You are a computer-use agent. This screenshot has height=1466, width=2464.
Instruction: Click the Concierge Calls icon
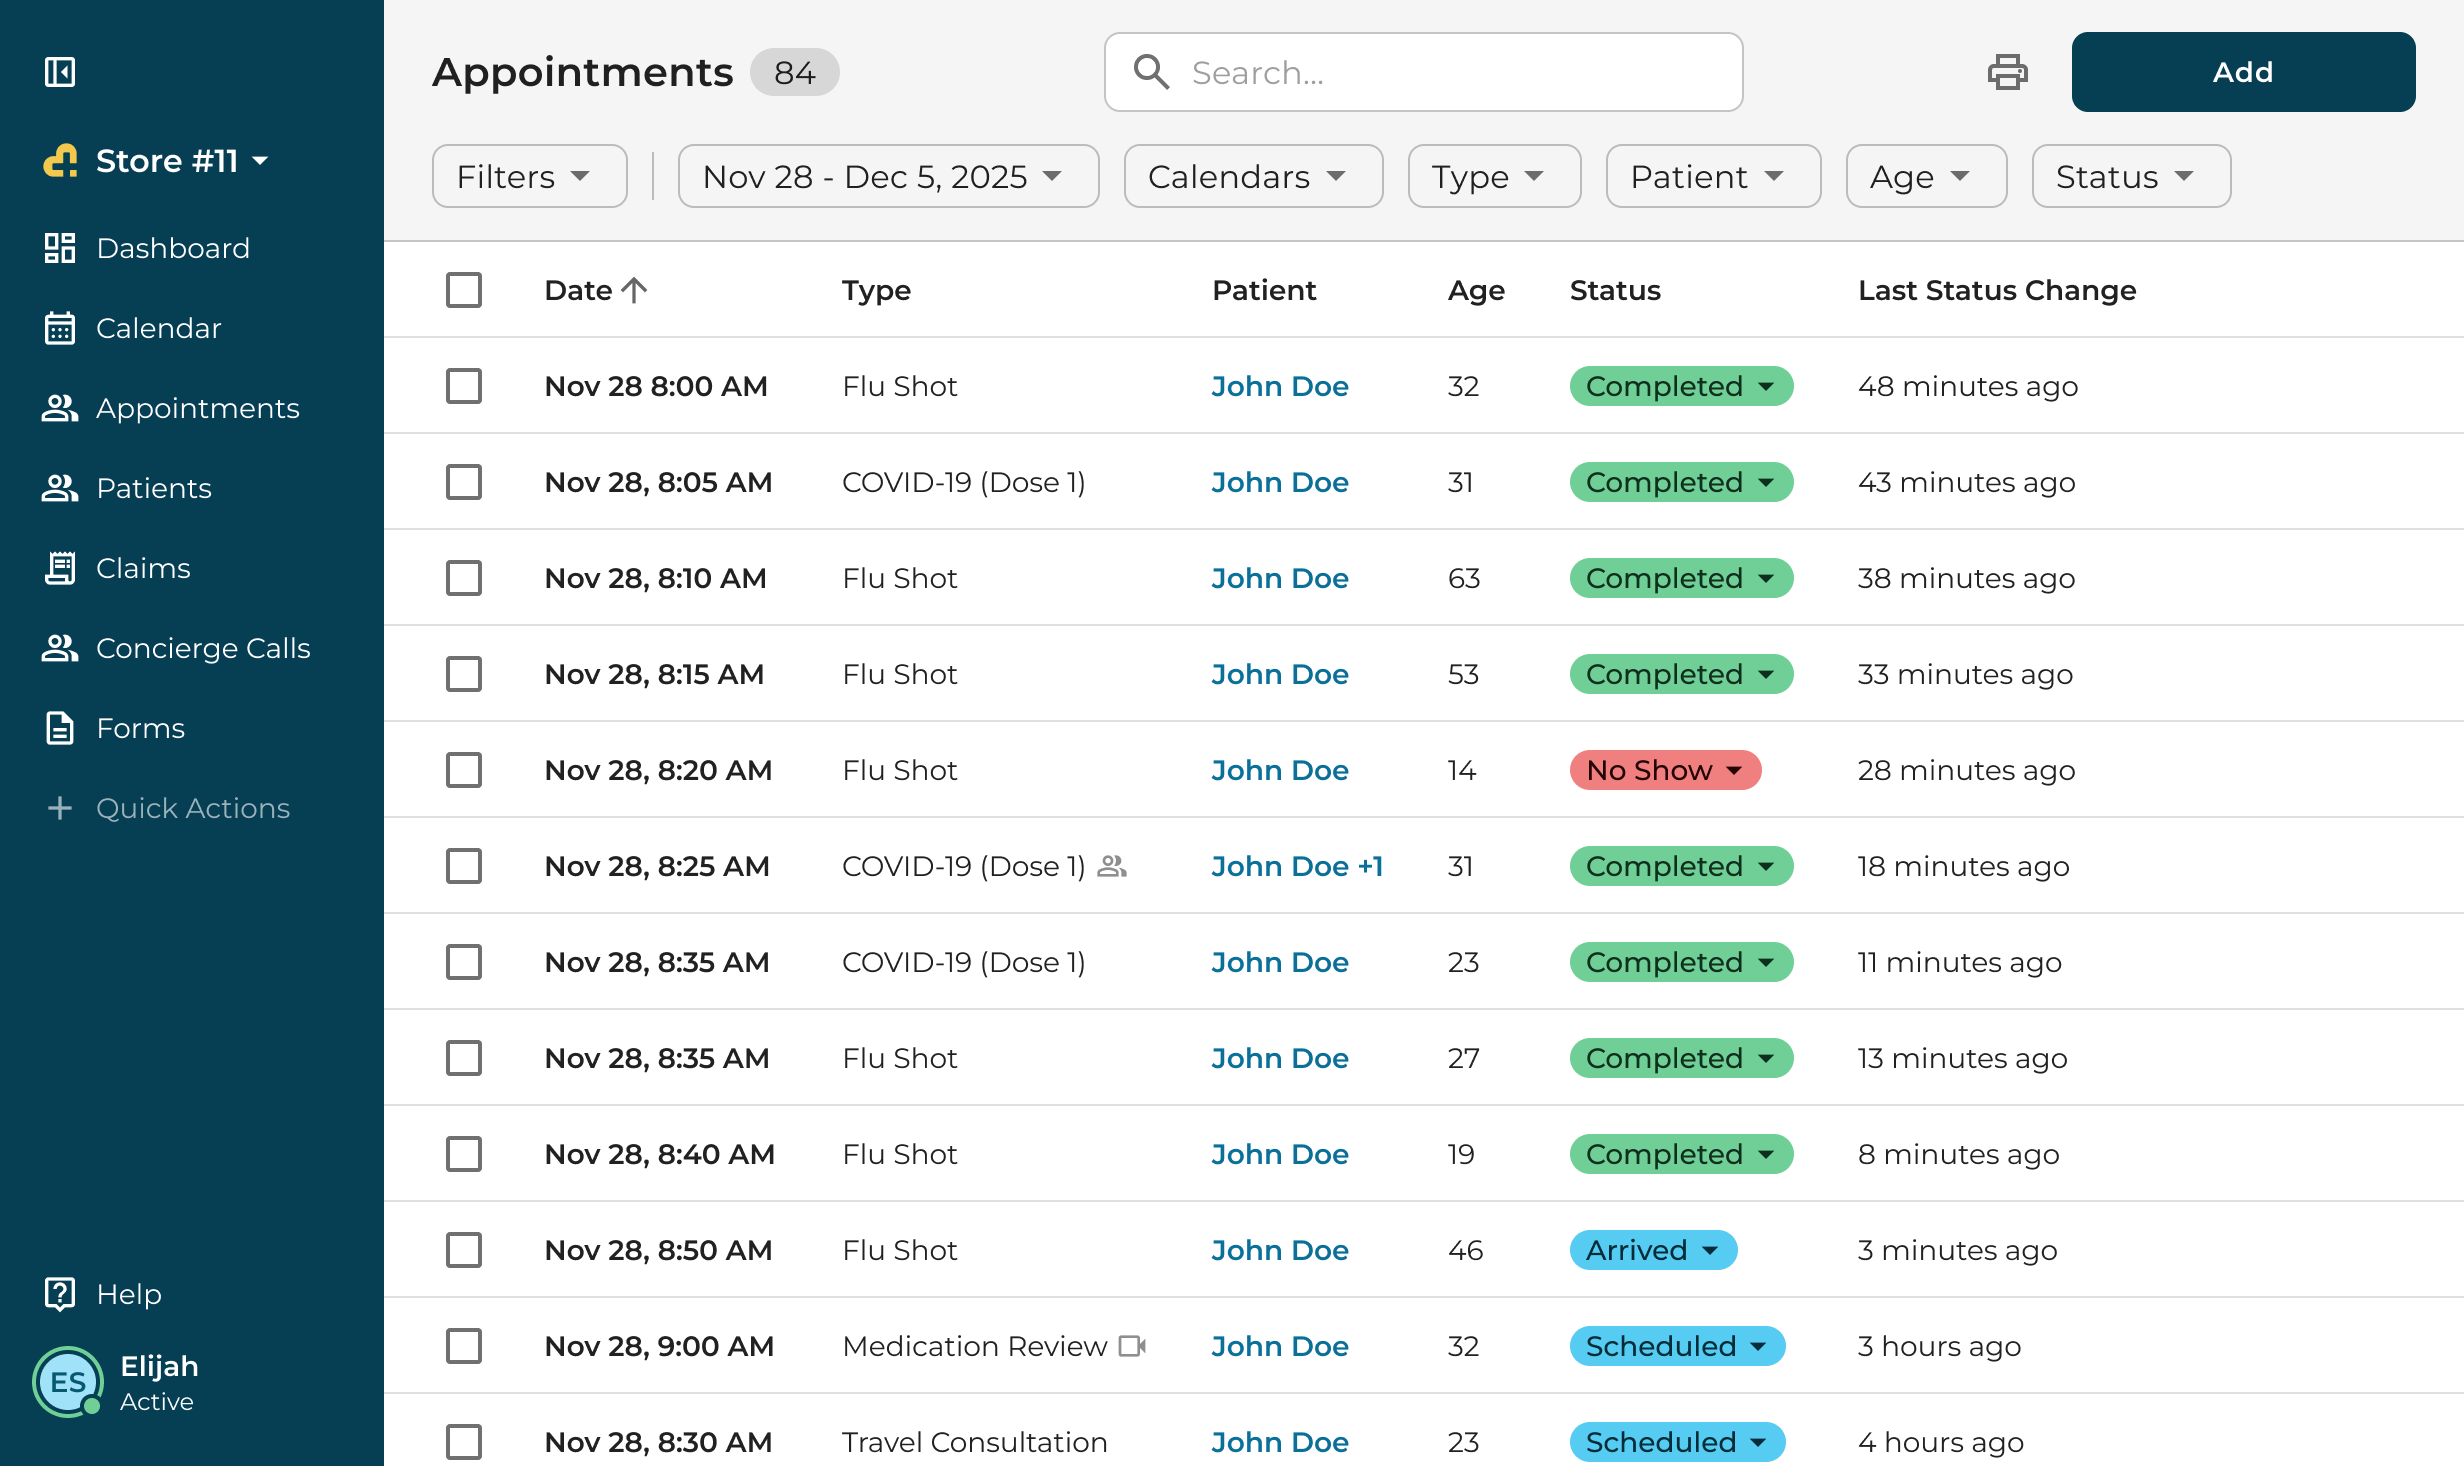[x=60, y=648]
